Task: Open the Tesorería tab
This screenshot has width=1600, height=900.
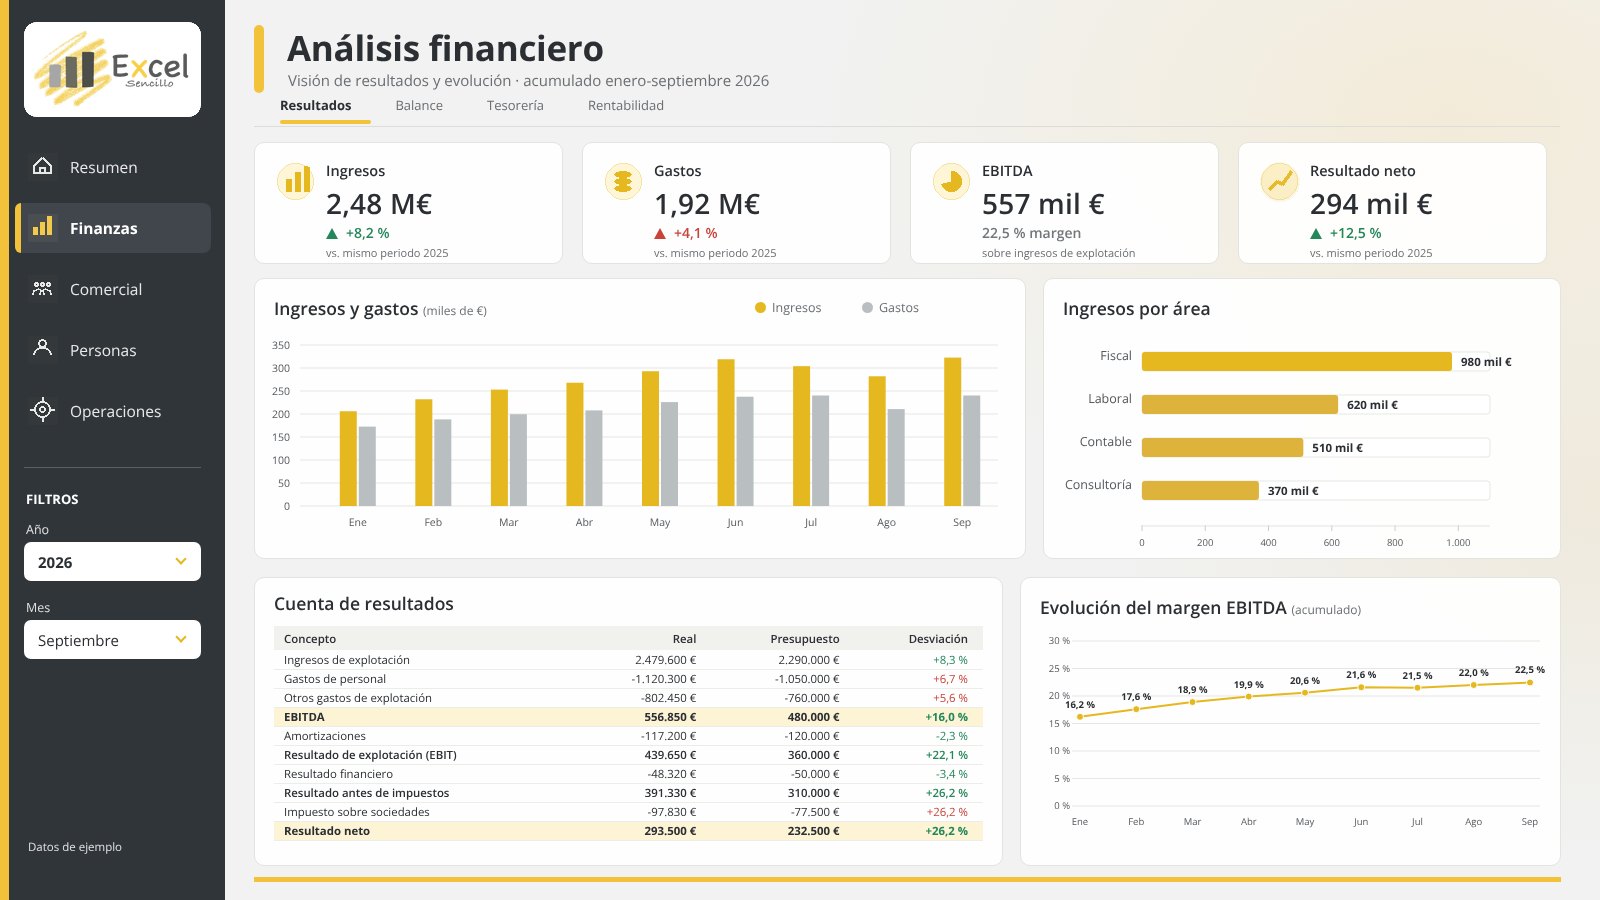Action: point(515,106)
